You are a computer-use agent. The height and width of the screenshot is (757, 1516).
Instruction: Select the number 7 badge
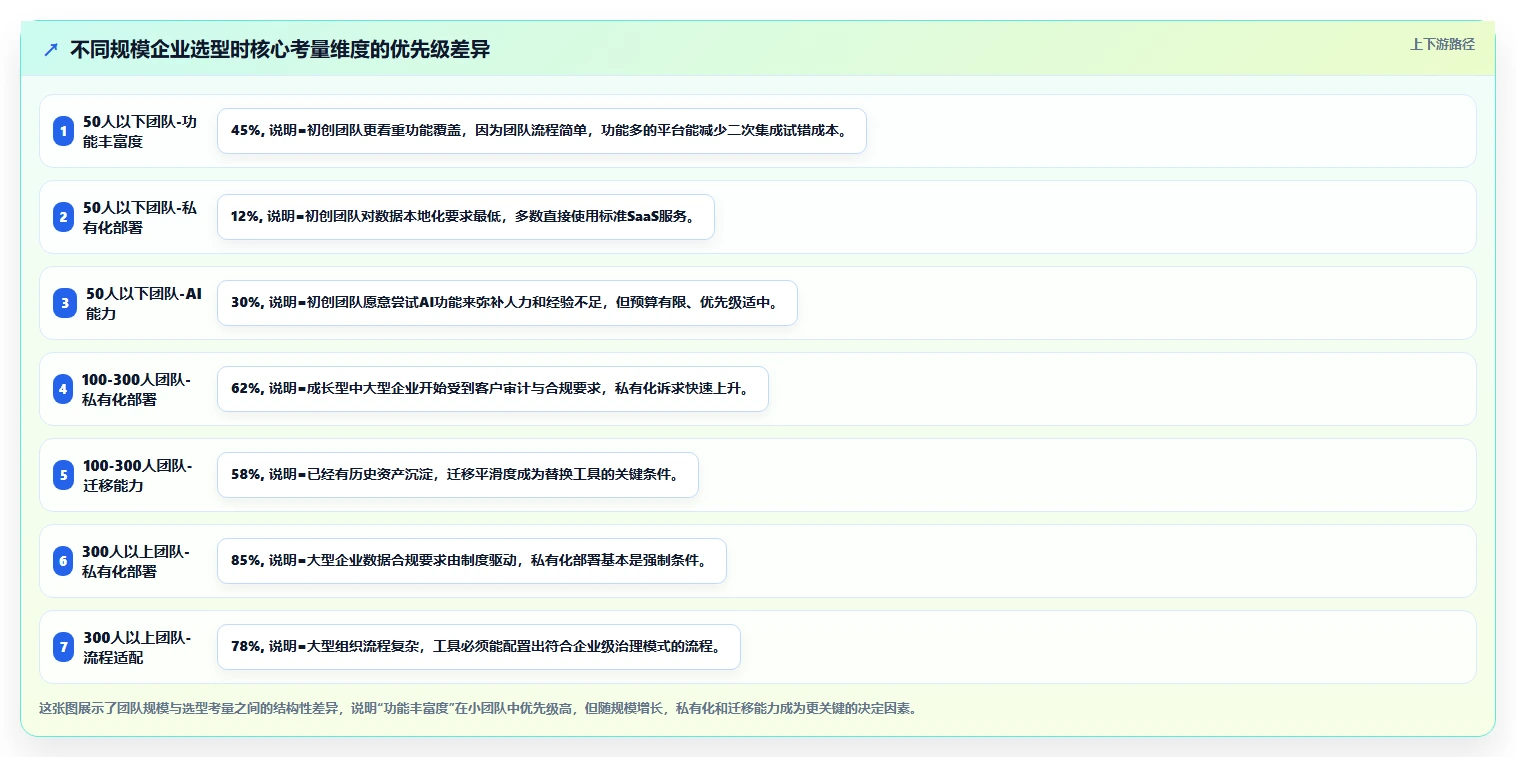click(x=64, y=647)
